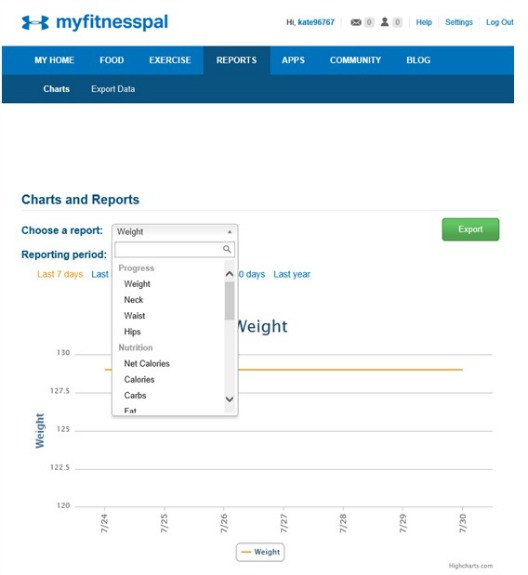528x575 pixels.
Task: Select Net Calories from report list
Action: pos(147,363)
